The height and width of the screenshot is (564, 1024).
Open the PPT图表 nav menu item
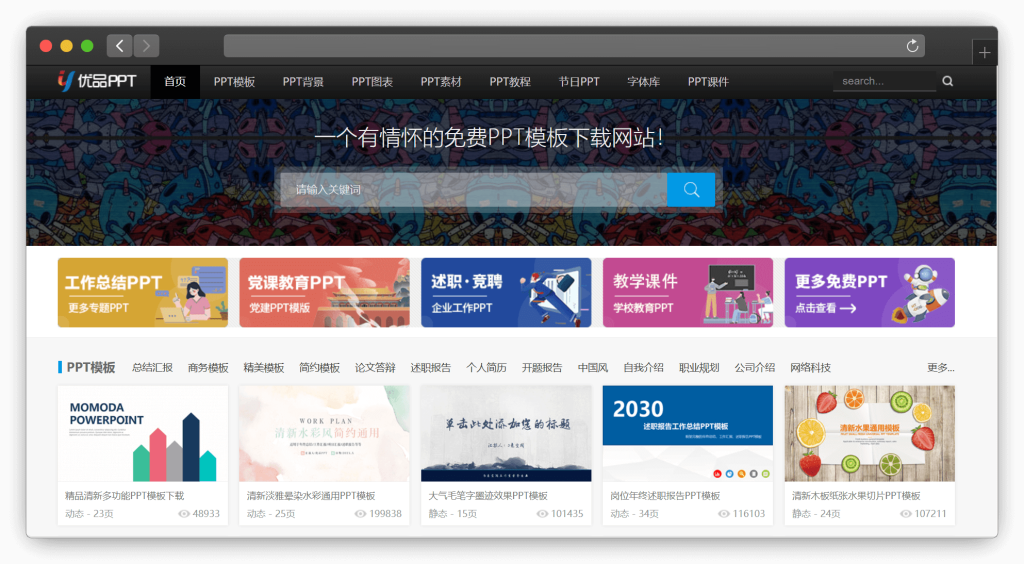[x=372, y=82]
